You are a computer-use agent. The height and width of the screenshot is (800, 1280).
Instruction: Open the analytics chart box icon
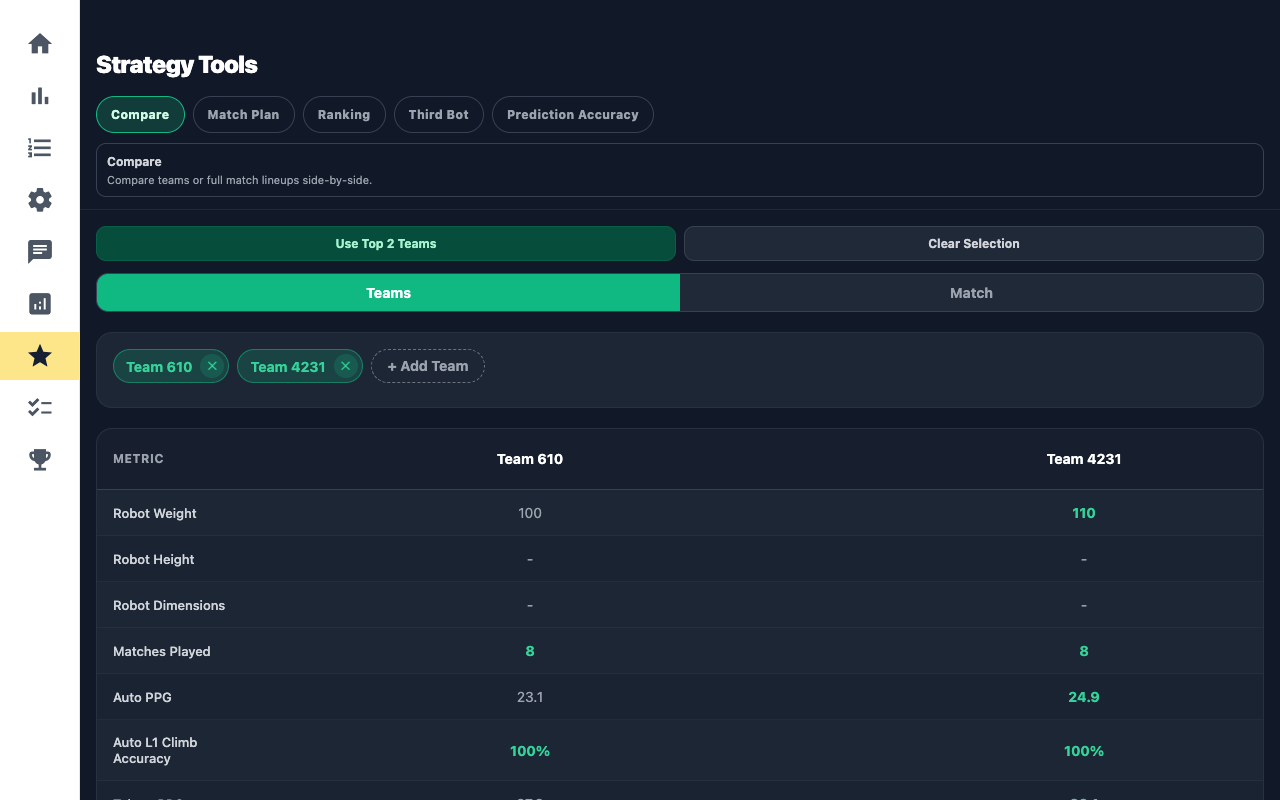click(x=40, y=304)
